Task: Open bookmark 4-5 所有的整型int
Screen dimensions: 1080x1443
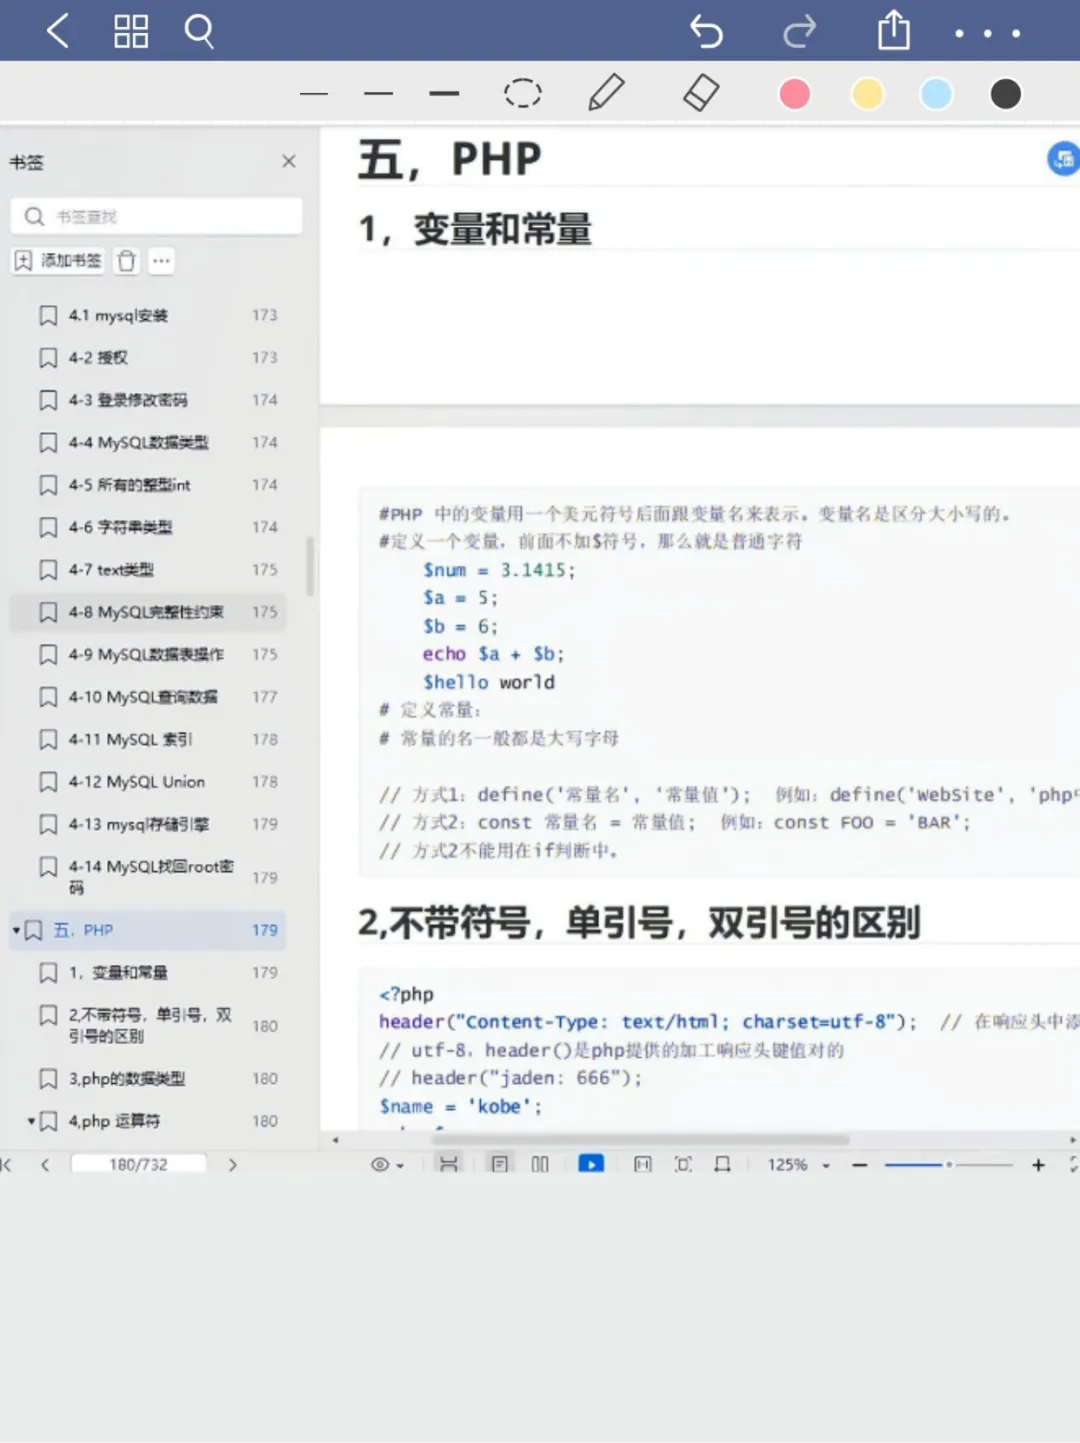Action: [x=148, y=485]
